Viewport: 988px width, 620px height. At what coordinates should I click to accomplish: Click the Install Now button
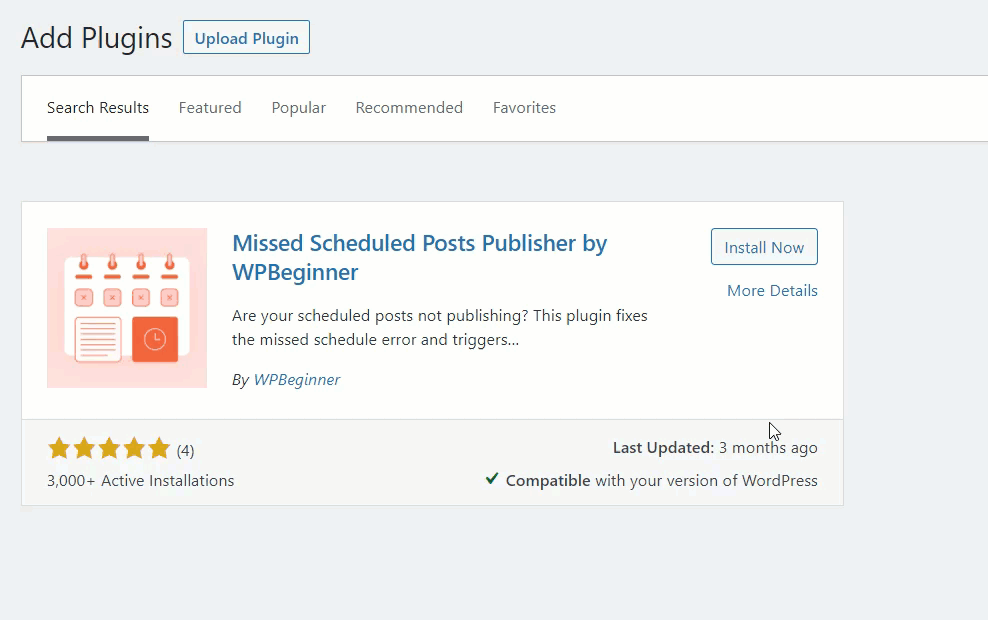click(x=764, y=247)
